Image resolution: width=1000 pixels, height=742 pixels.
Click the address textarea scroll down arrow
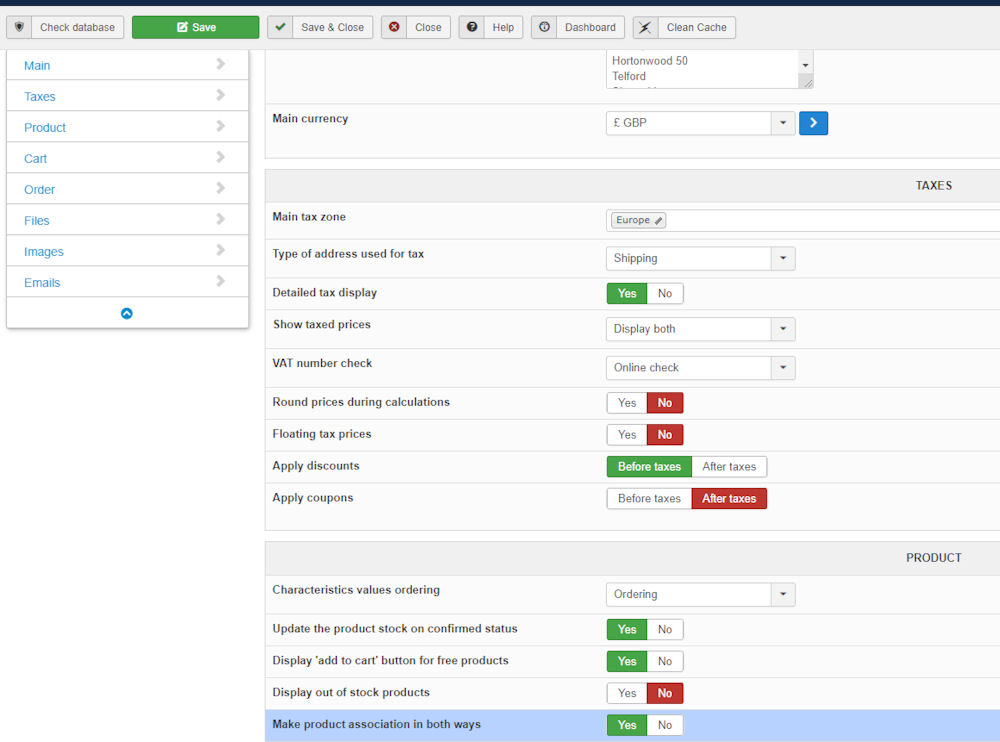pos(805,65)
